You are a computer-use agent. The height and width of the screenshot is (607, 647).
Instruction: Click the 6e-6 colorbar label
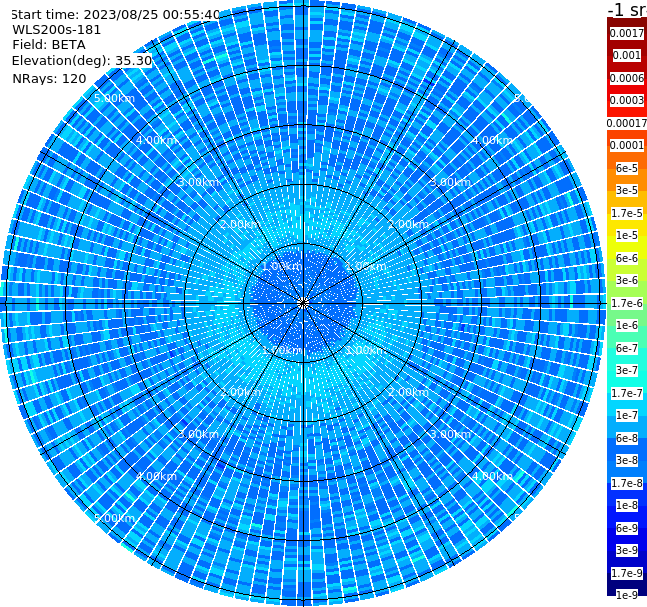[x=627, y=258]
